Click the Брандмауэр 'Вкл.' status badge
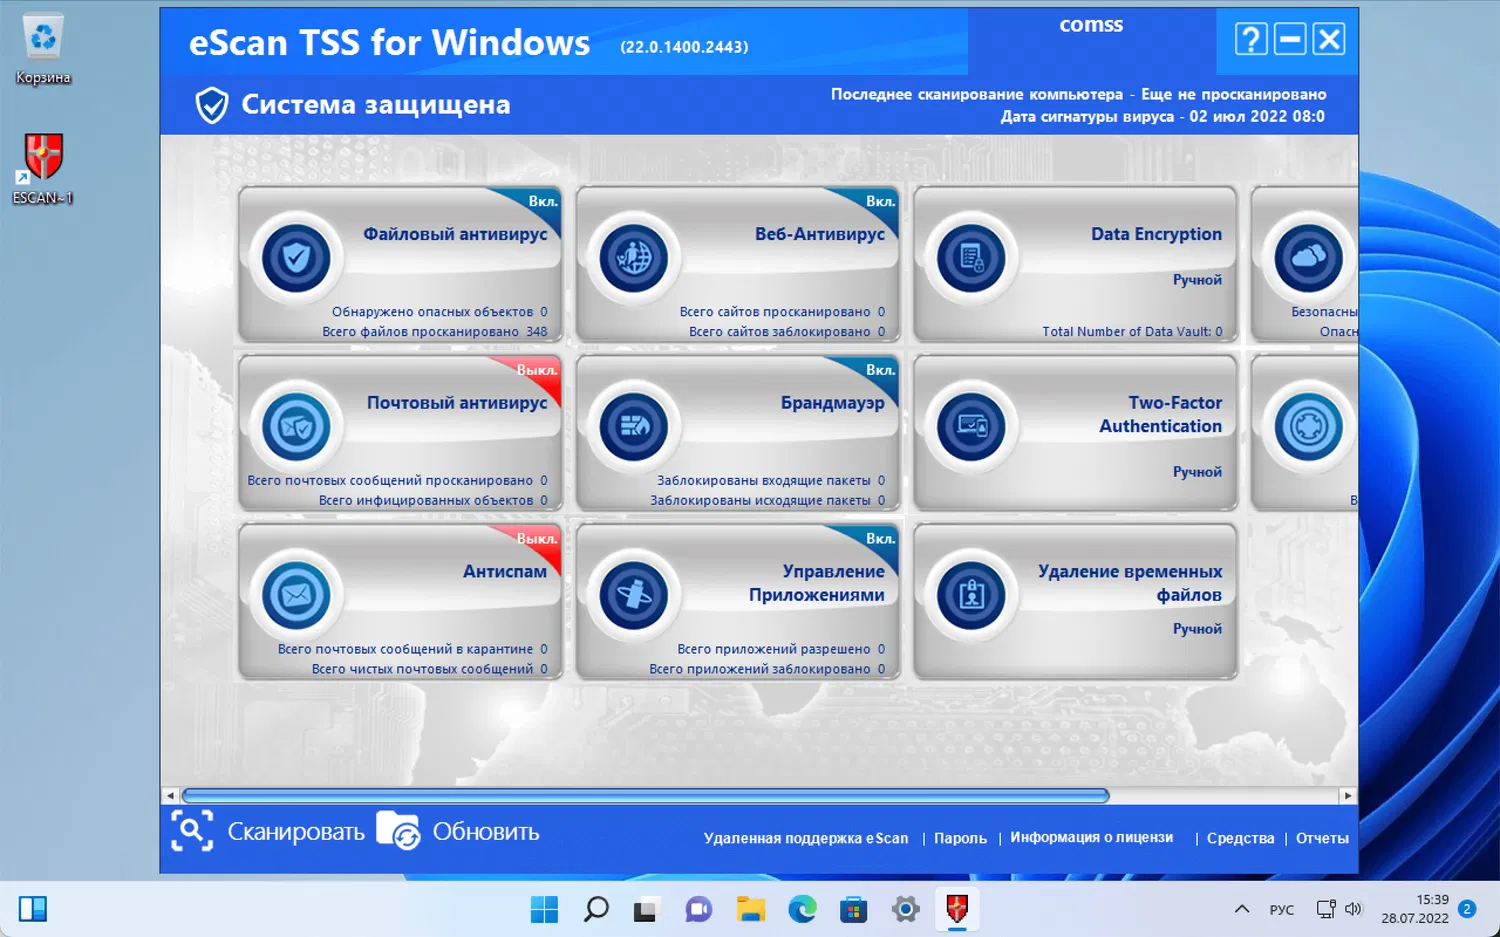The height and width of the screenshot is (937, 1500). point(880,370)
